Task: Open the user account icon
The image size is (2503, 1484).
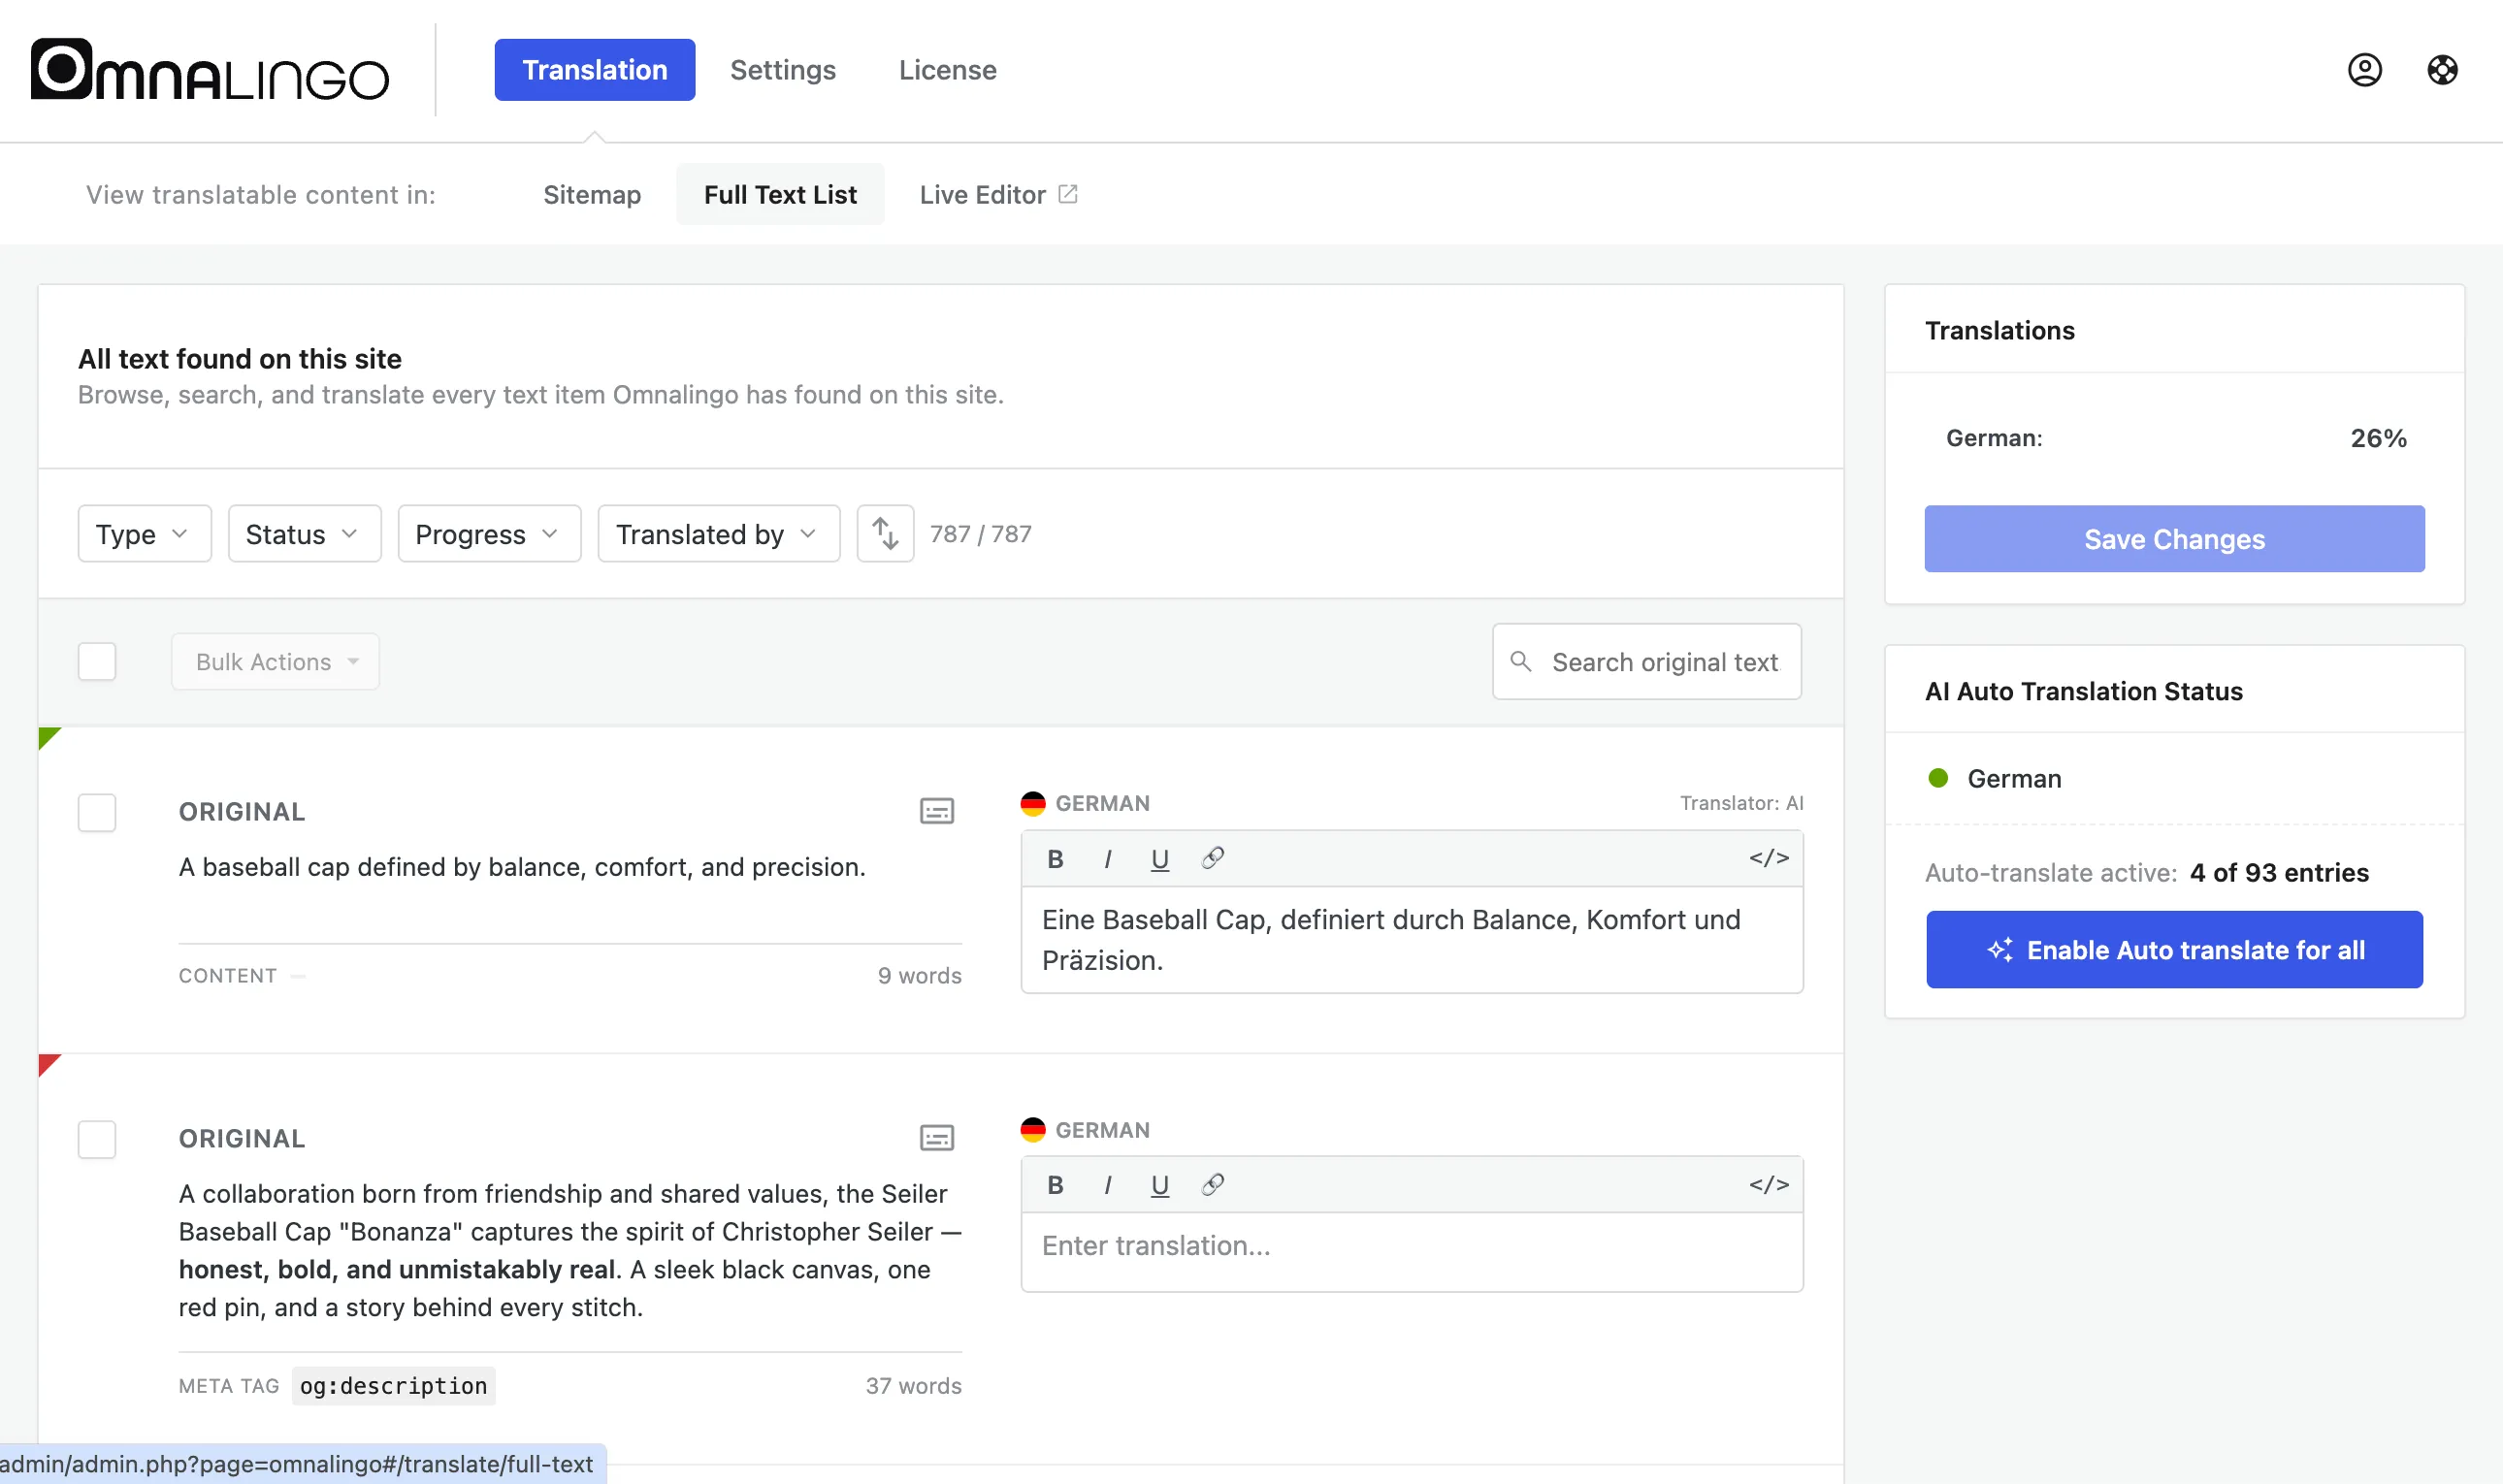Action: click(x=2364, y=70)
